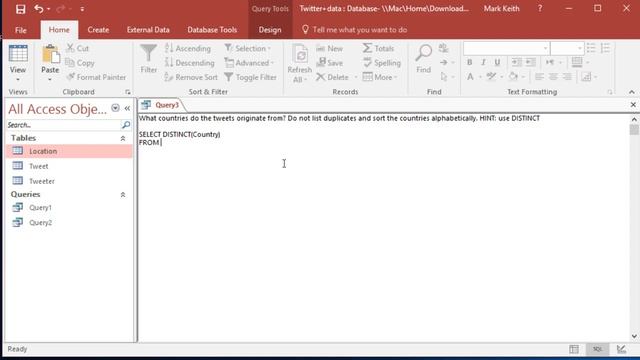
Task: Click the Save icon in quick access toolbar
Action: tap(20, 9)
